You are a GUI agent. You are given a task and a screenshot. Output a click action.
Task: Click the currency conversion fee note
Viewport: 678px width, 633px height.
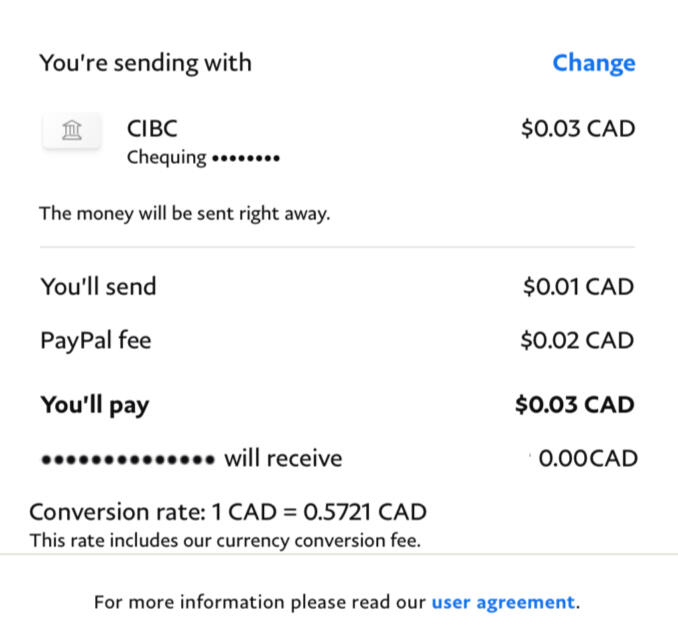(225, 541)
